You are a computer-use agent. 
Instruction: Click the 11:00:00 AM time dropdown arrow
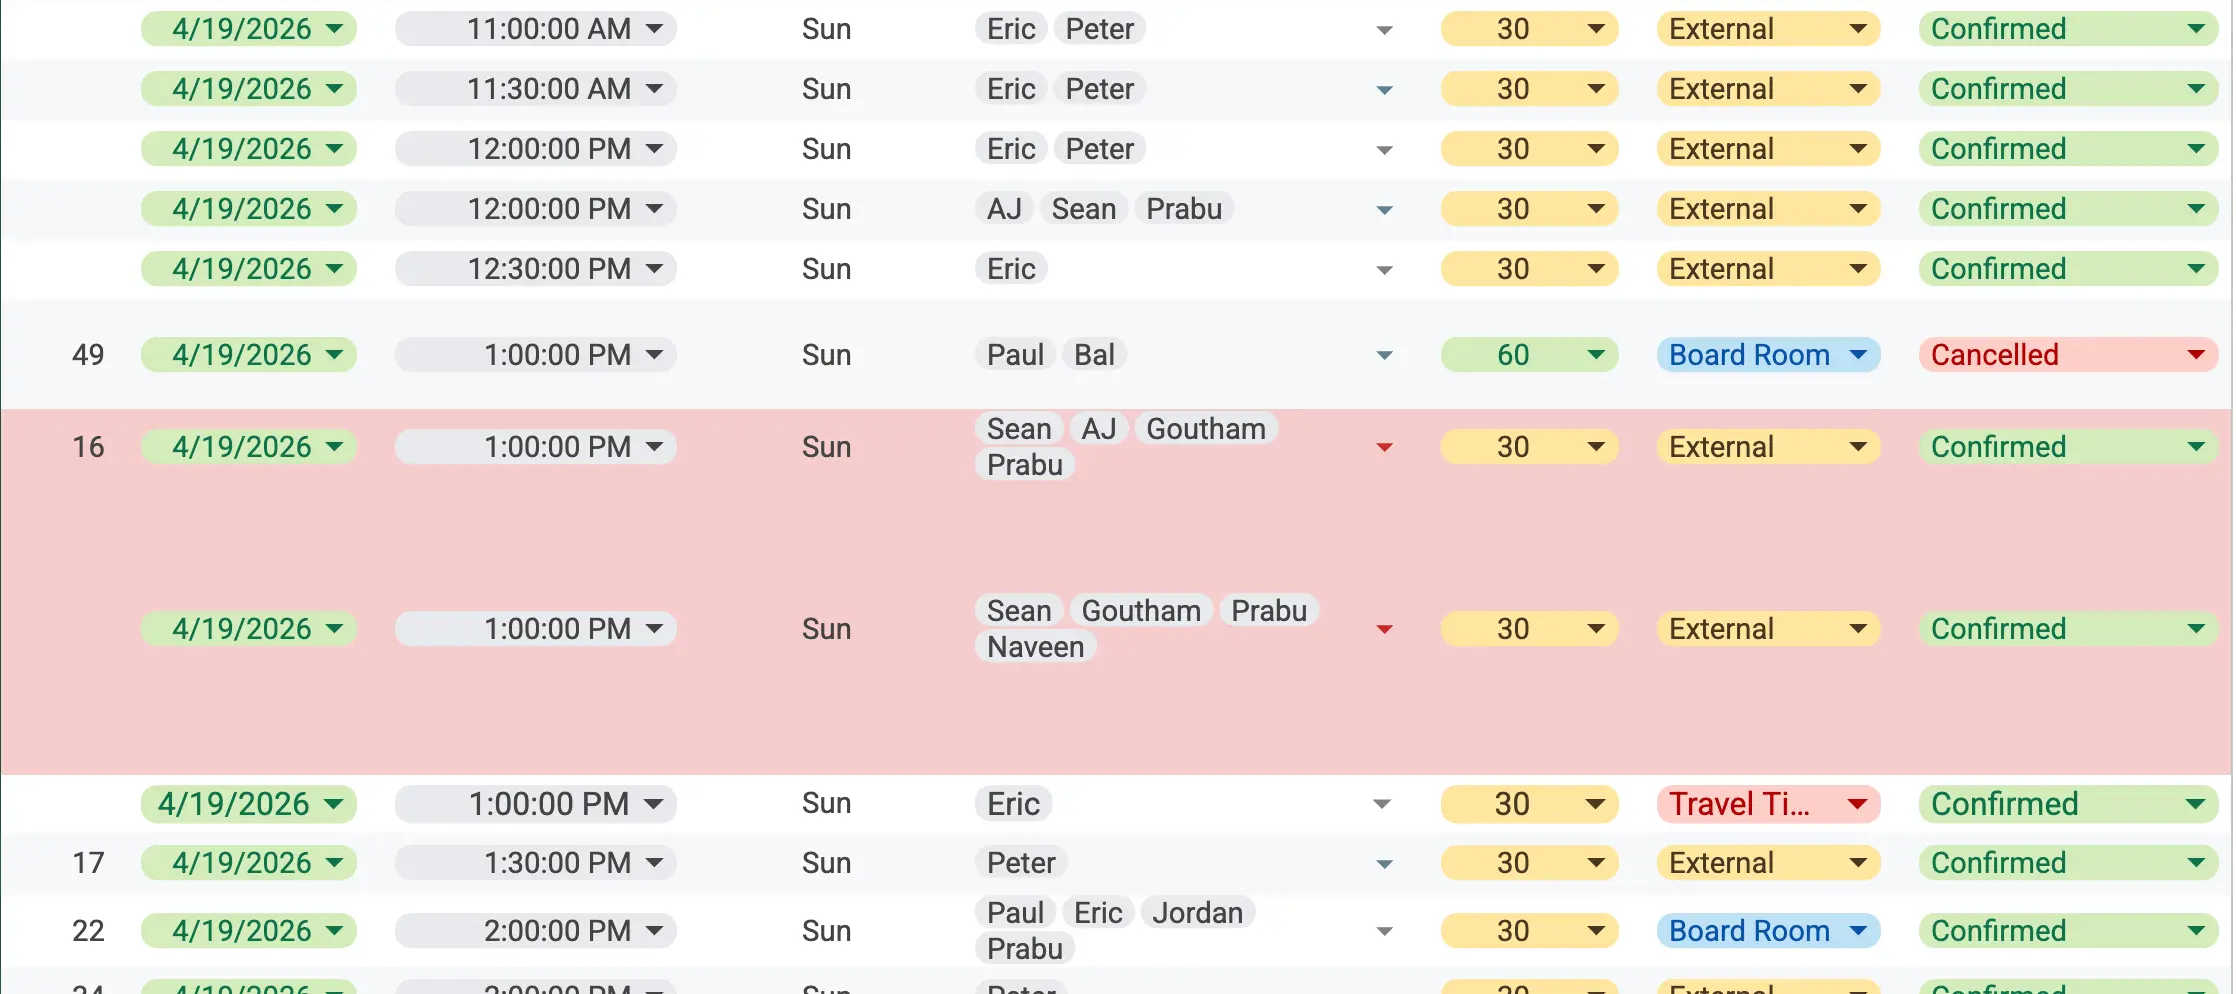tap(654, 29)
